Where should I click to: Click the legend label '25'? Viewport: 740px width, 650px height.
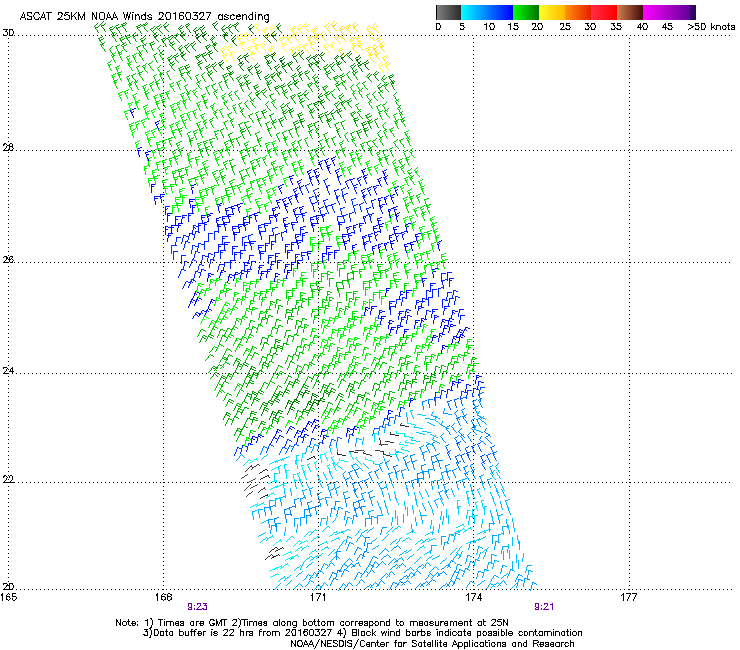tap(565, 27)
